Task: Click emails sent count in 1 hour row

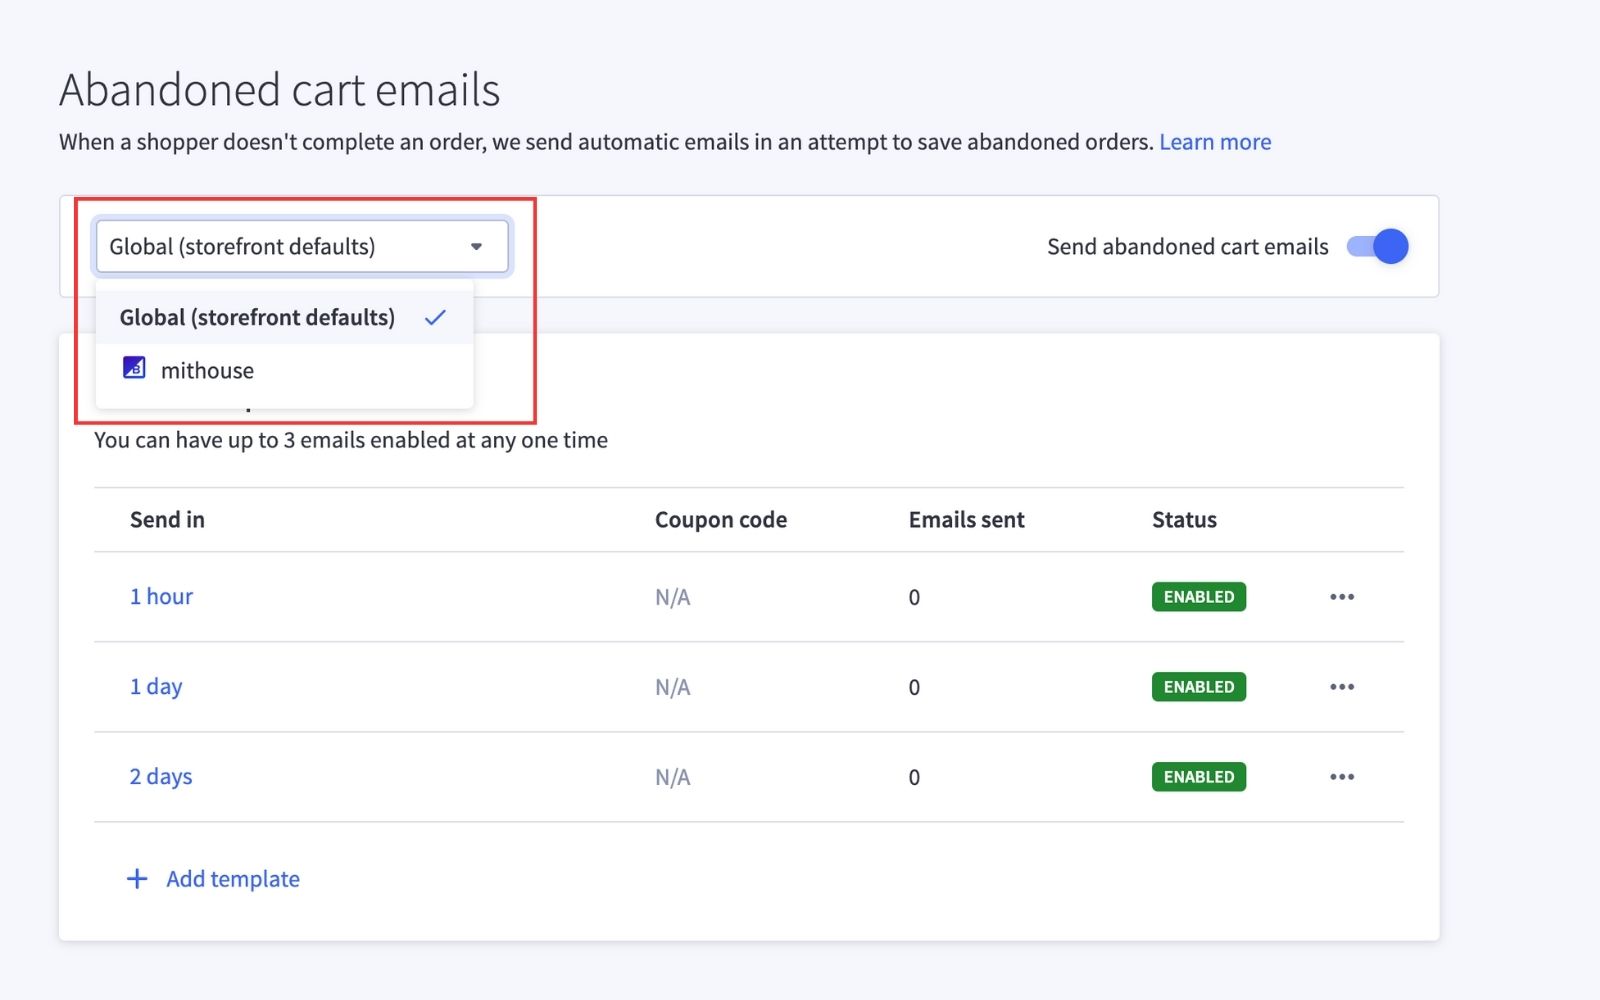Action: (914, 598)
